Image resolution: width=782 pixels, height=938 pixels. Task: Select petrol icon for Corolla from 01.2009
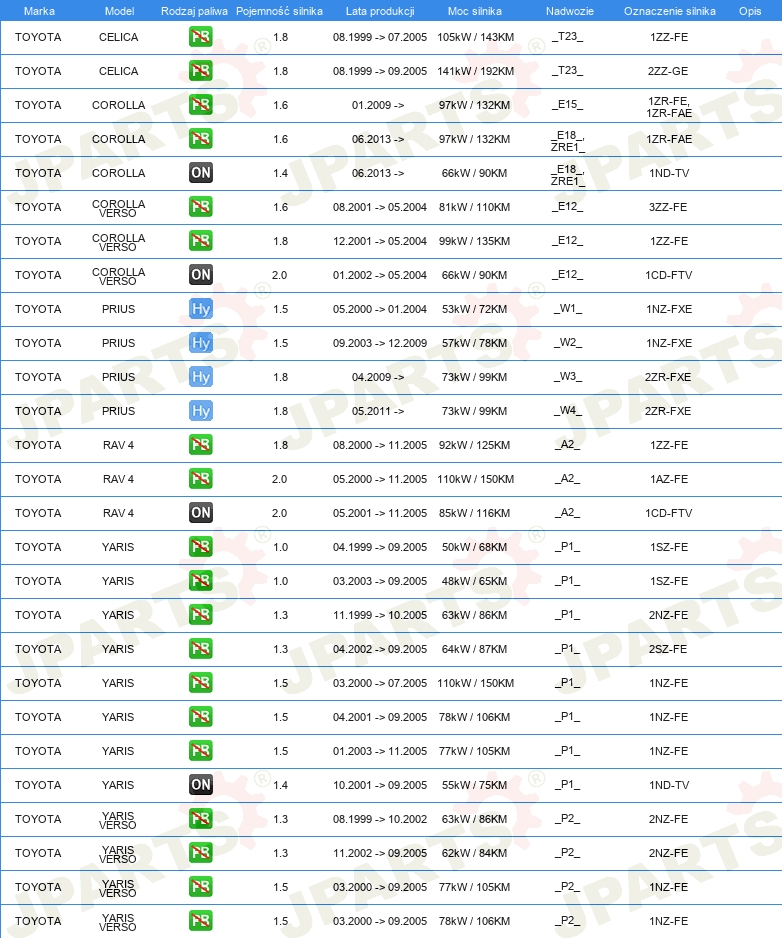(200, 105)
